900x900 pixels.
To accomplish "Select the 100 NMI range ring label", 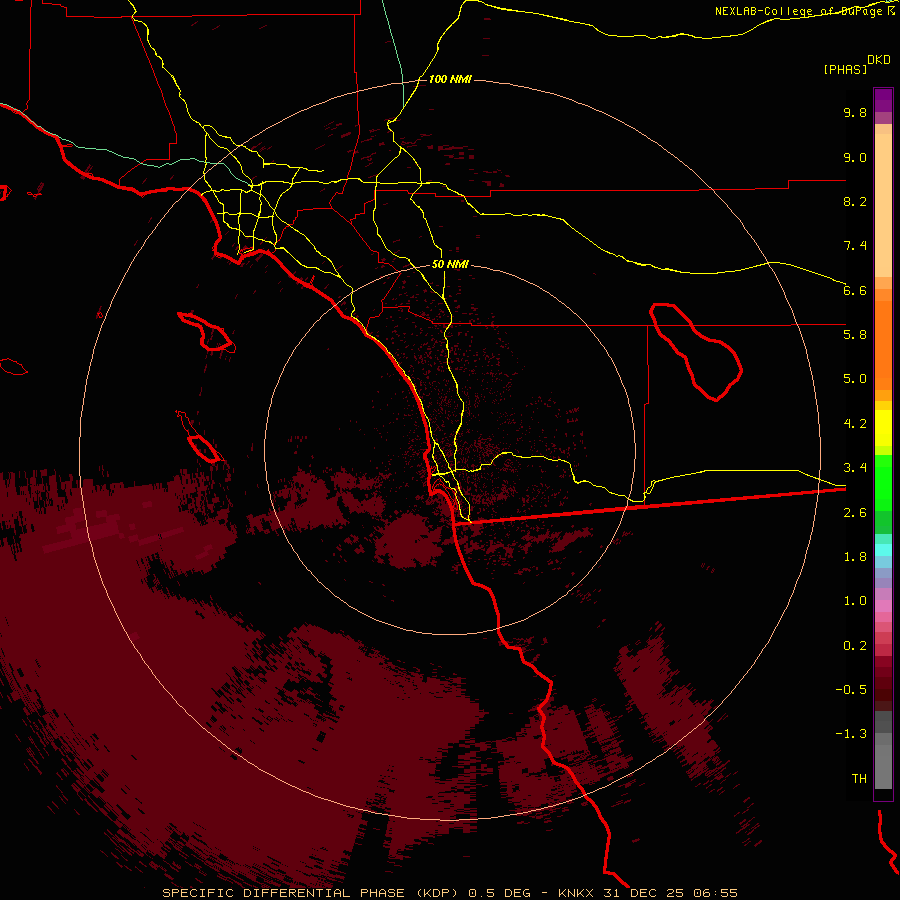I will (450, 79).
